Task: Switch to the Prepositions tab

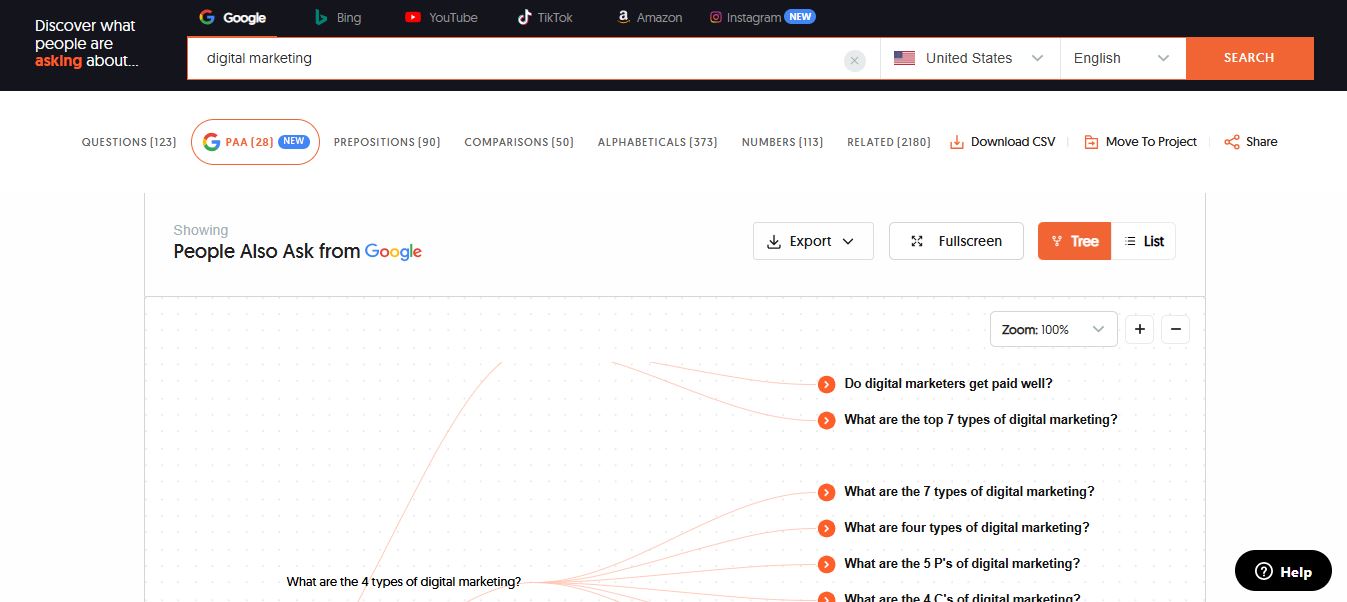Action: click(x=386, y=142)
